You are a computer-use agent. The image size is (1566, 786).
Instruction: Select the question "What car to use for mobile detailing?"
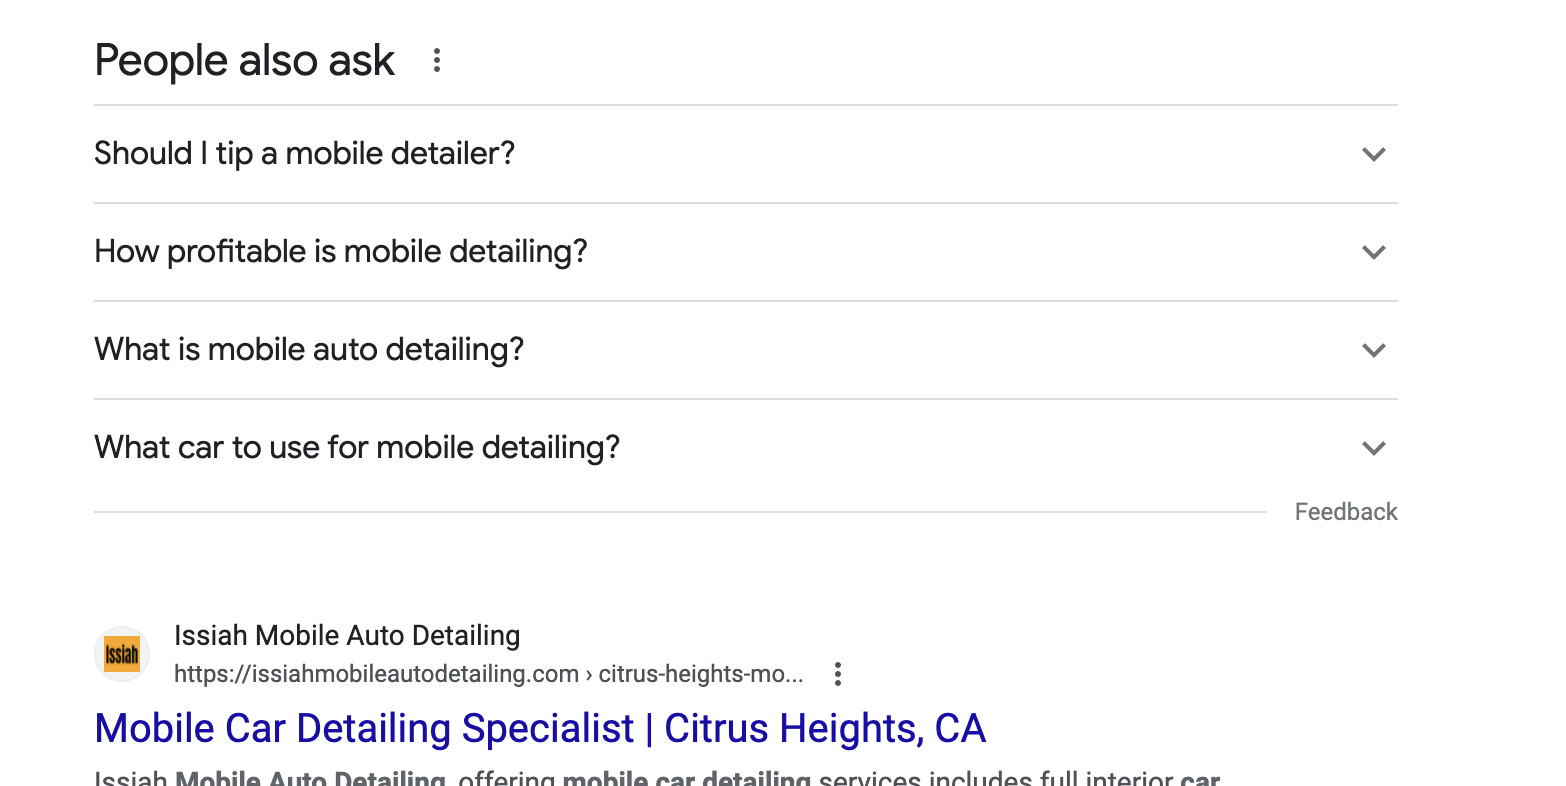pos(357,448)
